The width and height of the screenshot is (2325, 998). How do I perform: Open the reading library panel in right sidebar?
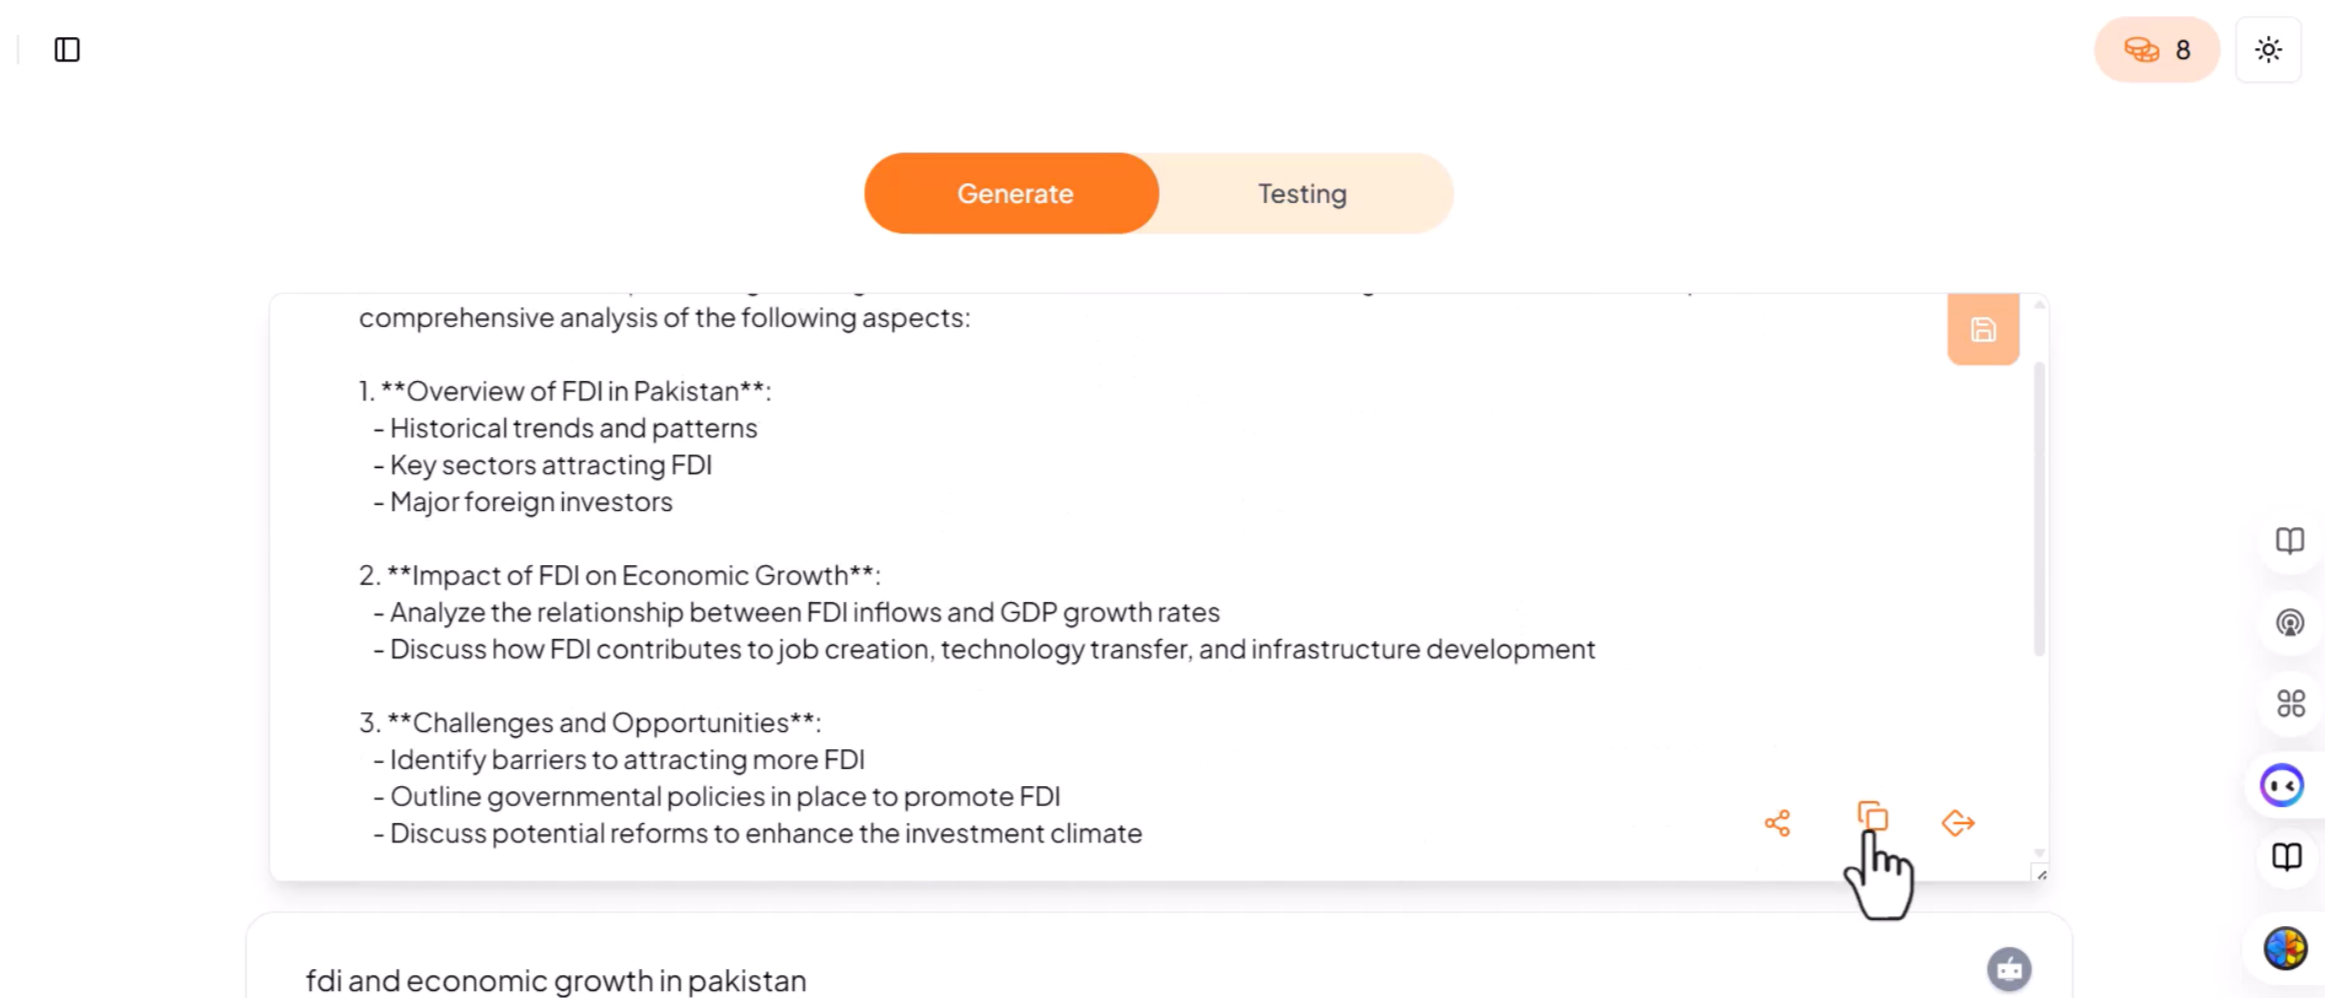(x=2289, y=541)
